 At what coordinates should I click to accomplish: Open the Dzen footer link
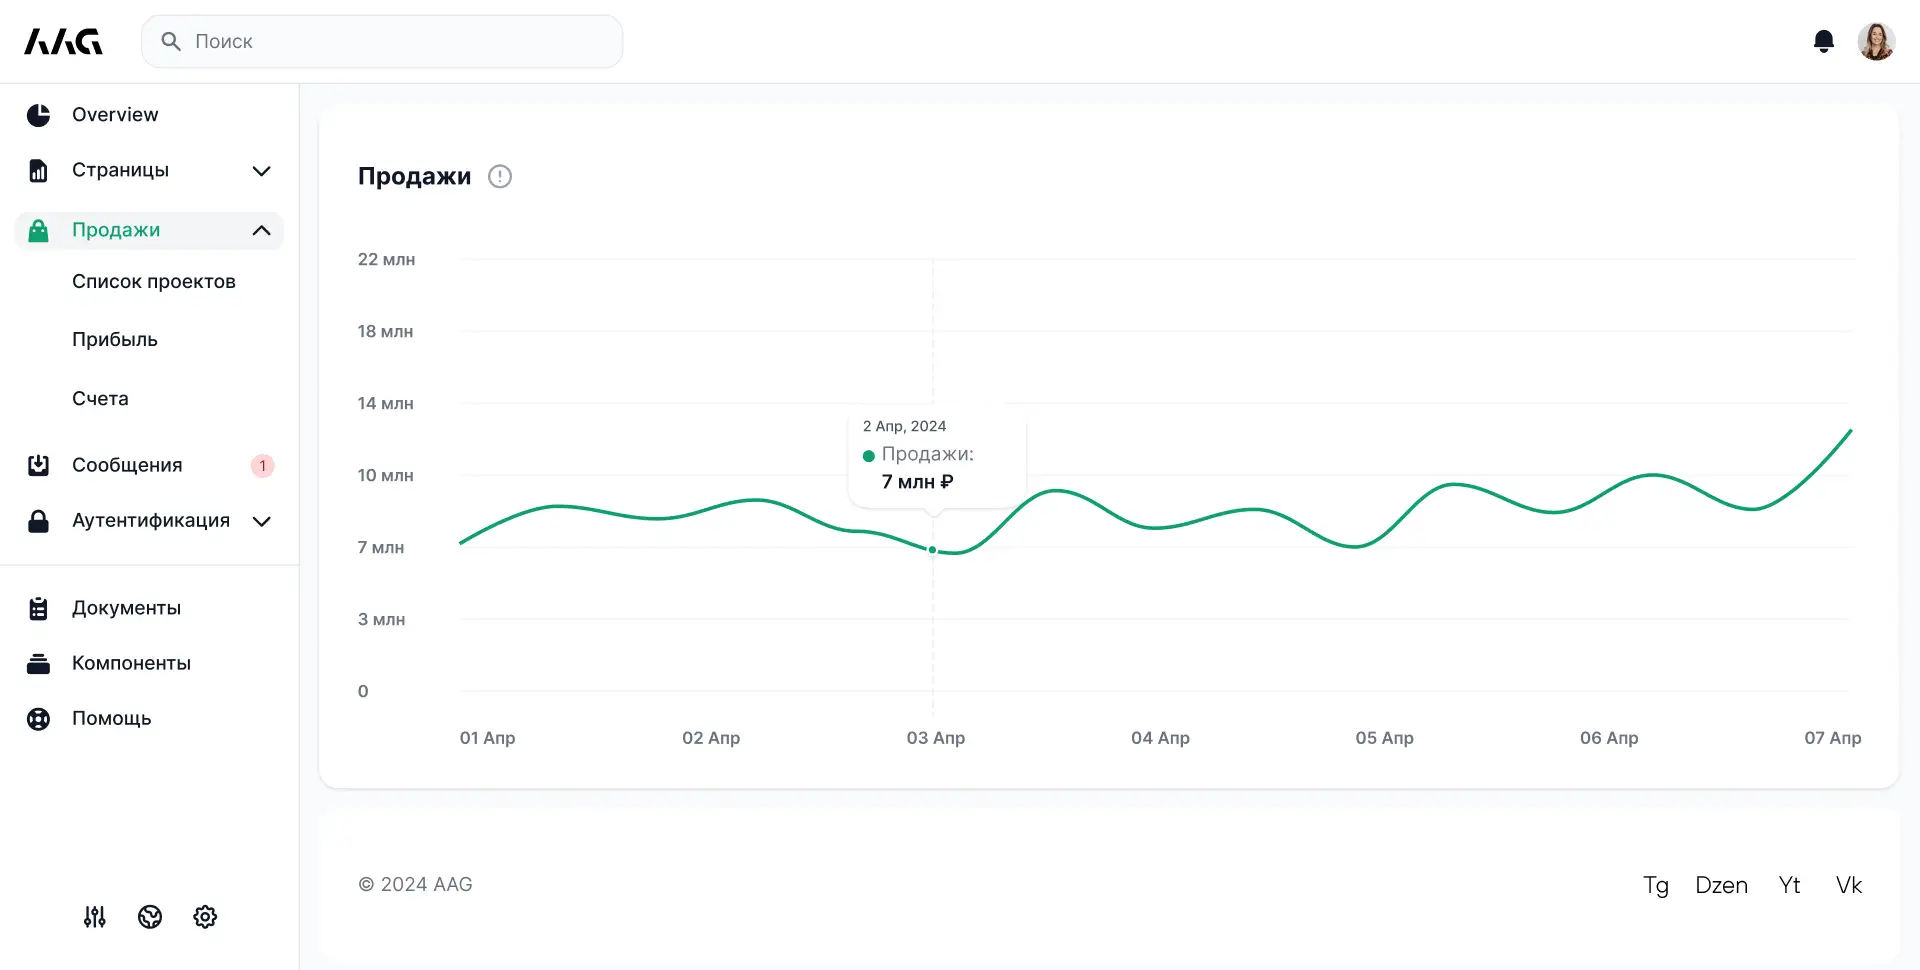[x=1721, y=885]
